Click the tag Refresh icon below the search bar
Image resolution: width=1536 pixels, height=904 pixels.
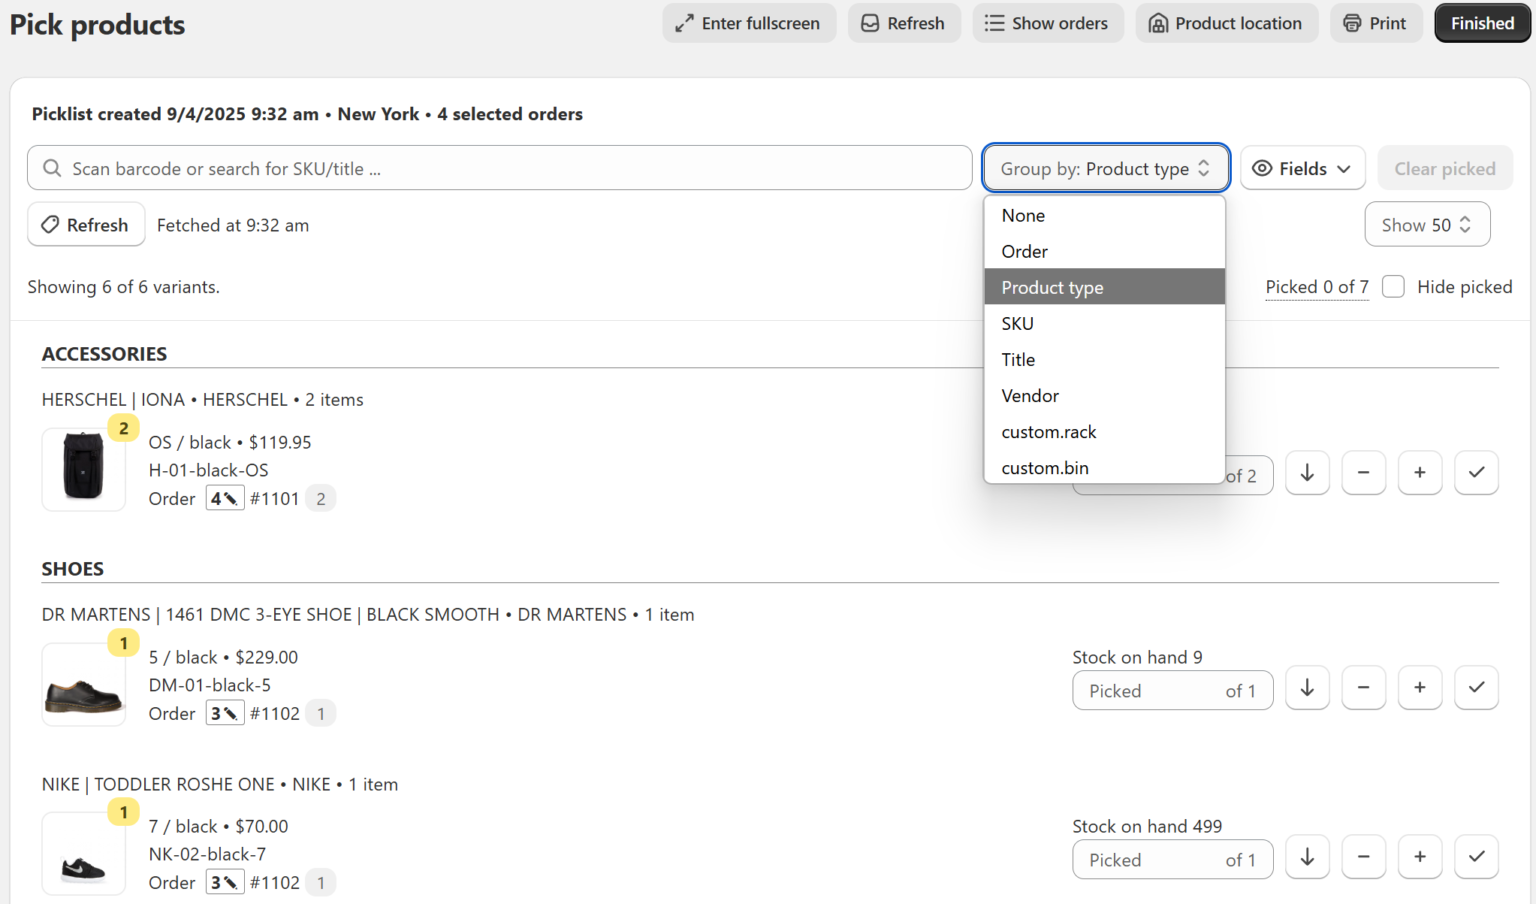(x=49, y=224)
